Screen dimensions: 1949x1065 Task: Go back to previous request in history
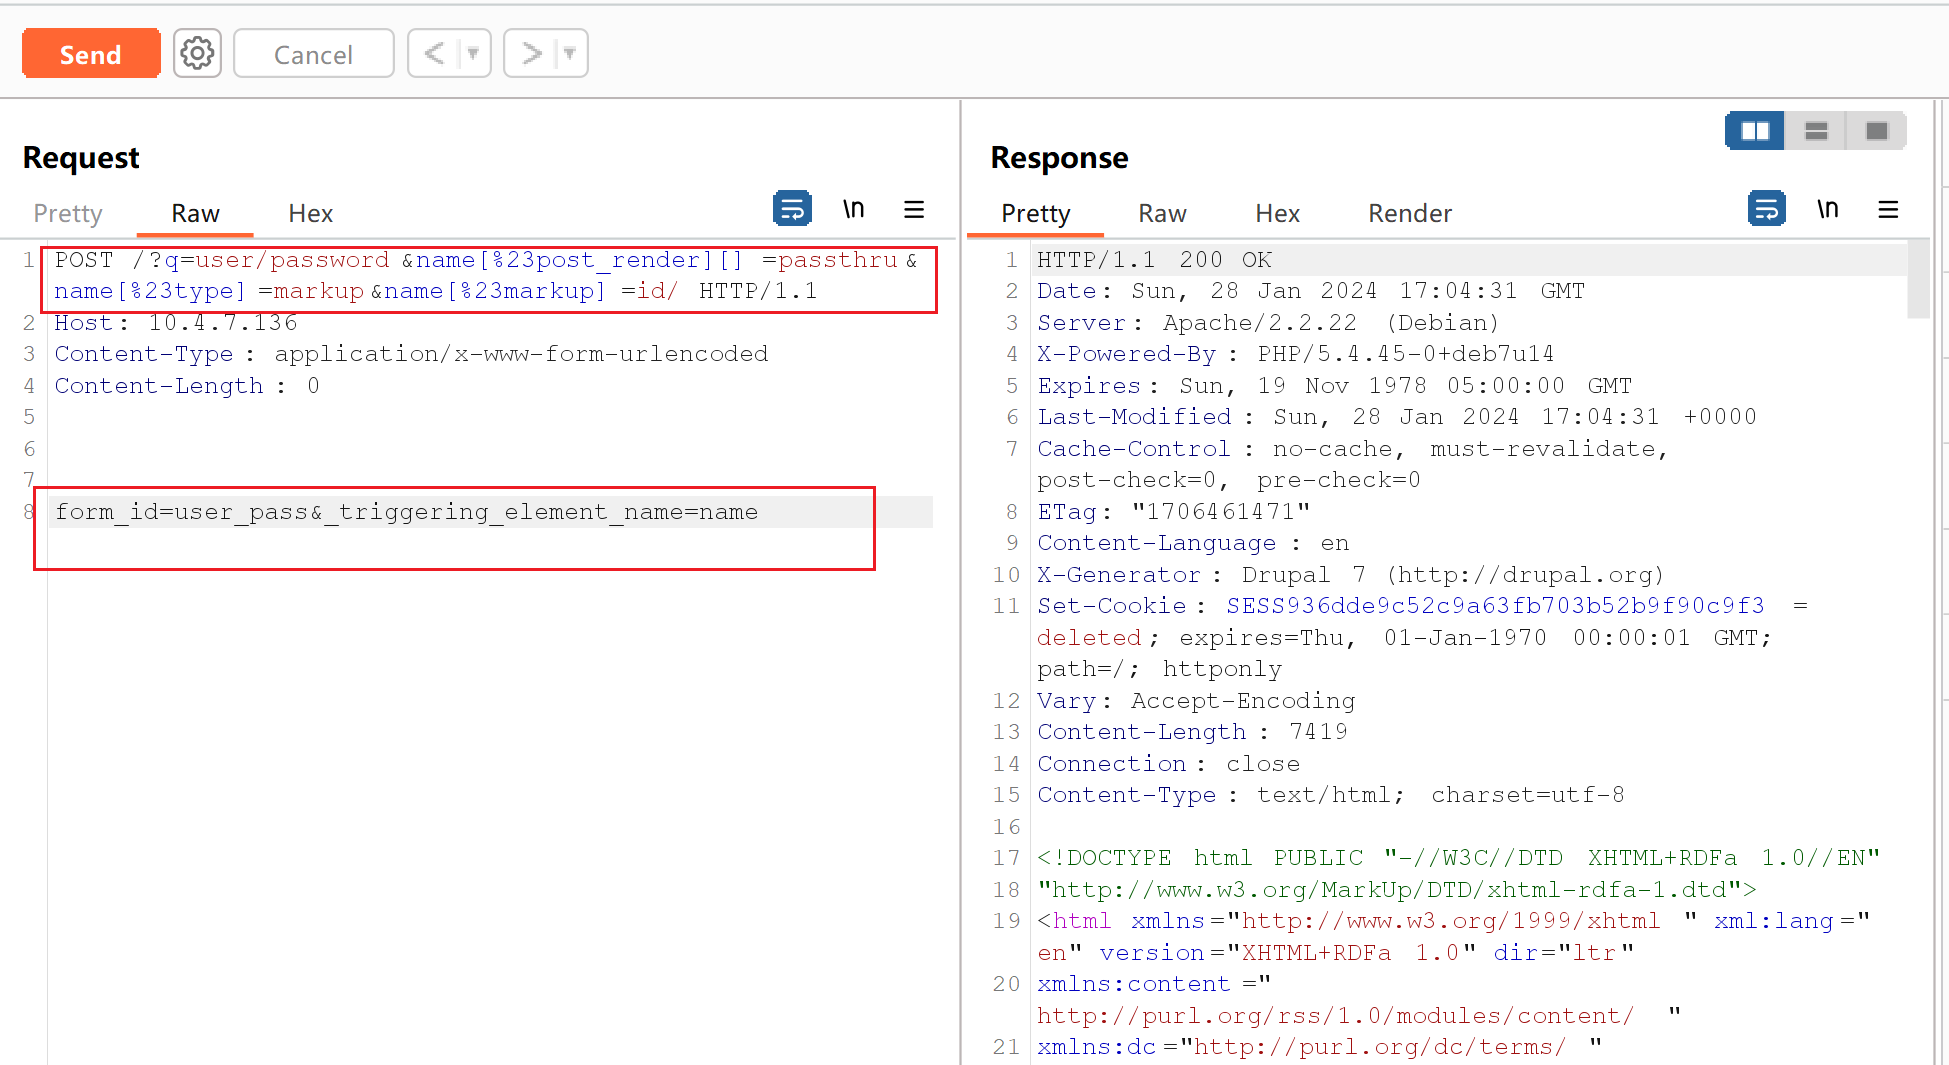point(434,53)
